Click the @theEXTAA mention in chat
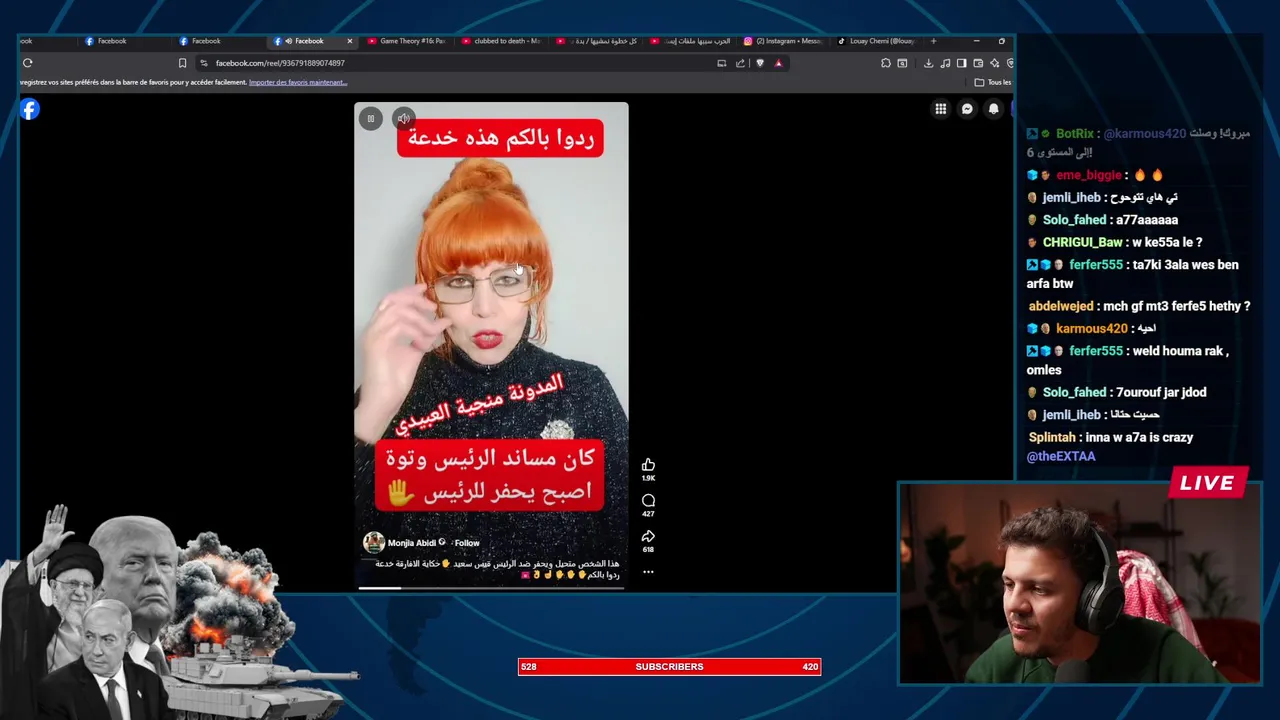 [1061, 456]
